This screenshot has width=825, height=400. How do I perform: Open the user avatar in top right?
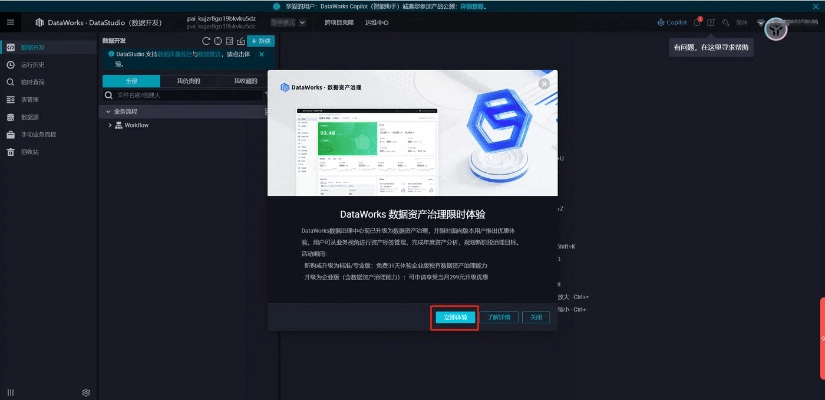[776, 31]
